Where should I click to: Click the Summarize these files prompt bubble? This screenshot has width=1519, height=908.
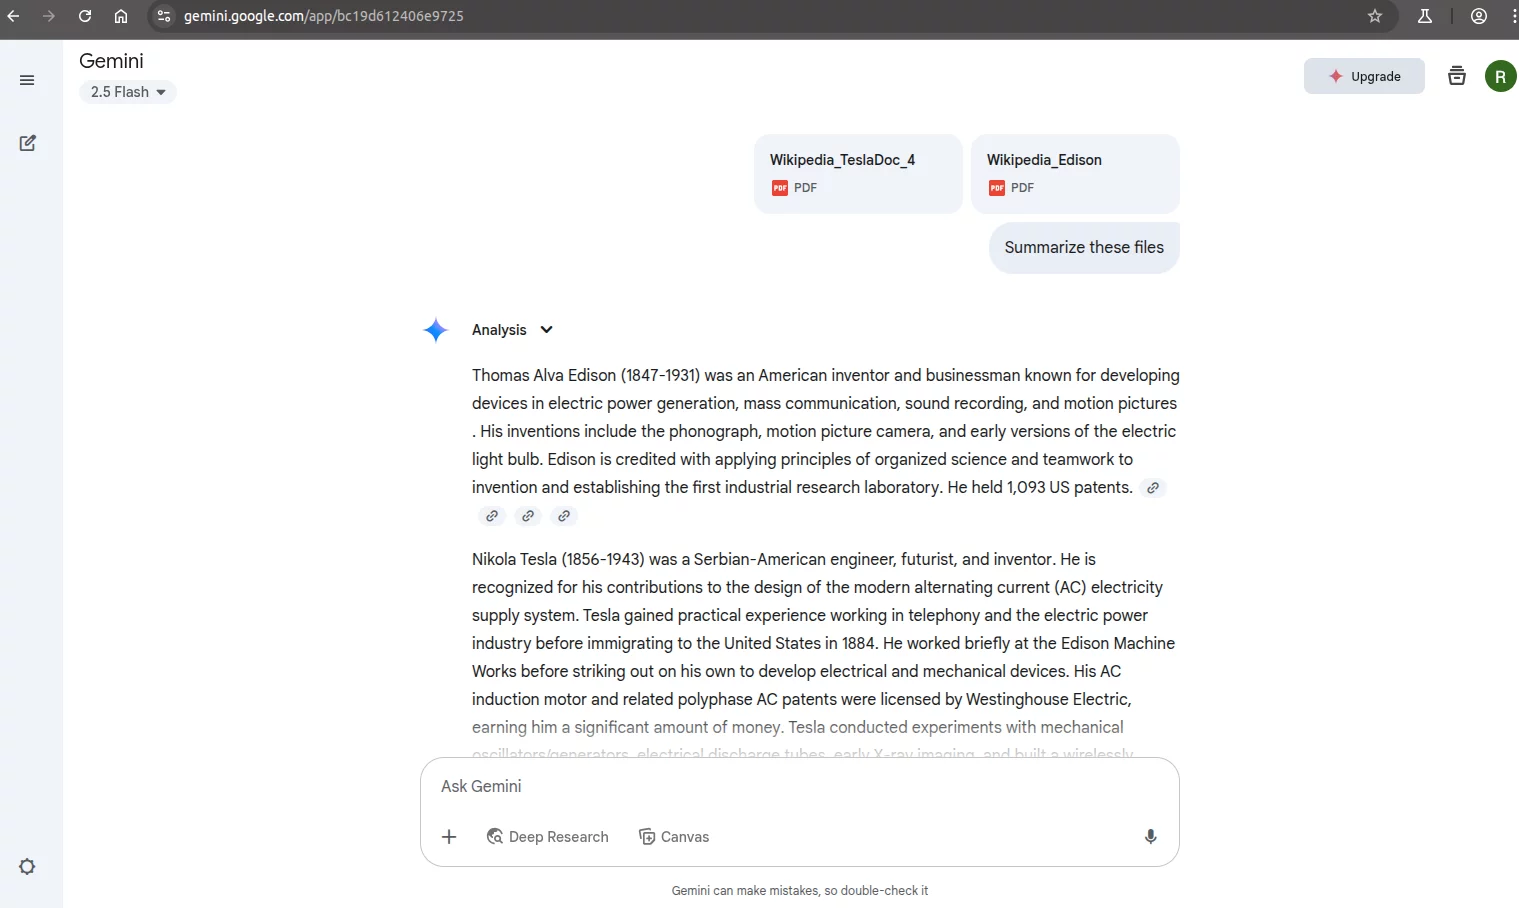click(x=1084, y=247)
